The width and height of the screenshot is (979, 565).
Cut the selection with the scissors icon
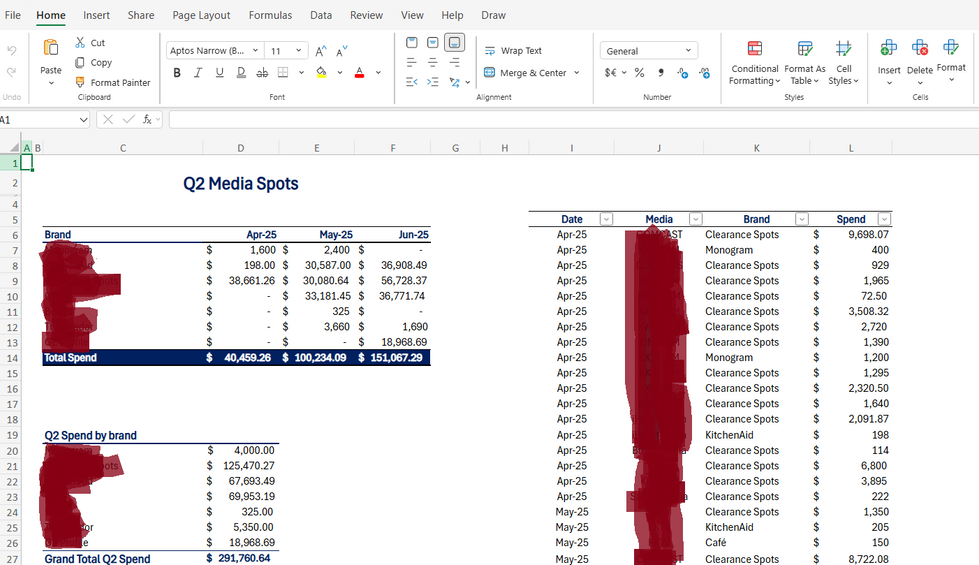point(80,42)
